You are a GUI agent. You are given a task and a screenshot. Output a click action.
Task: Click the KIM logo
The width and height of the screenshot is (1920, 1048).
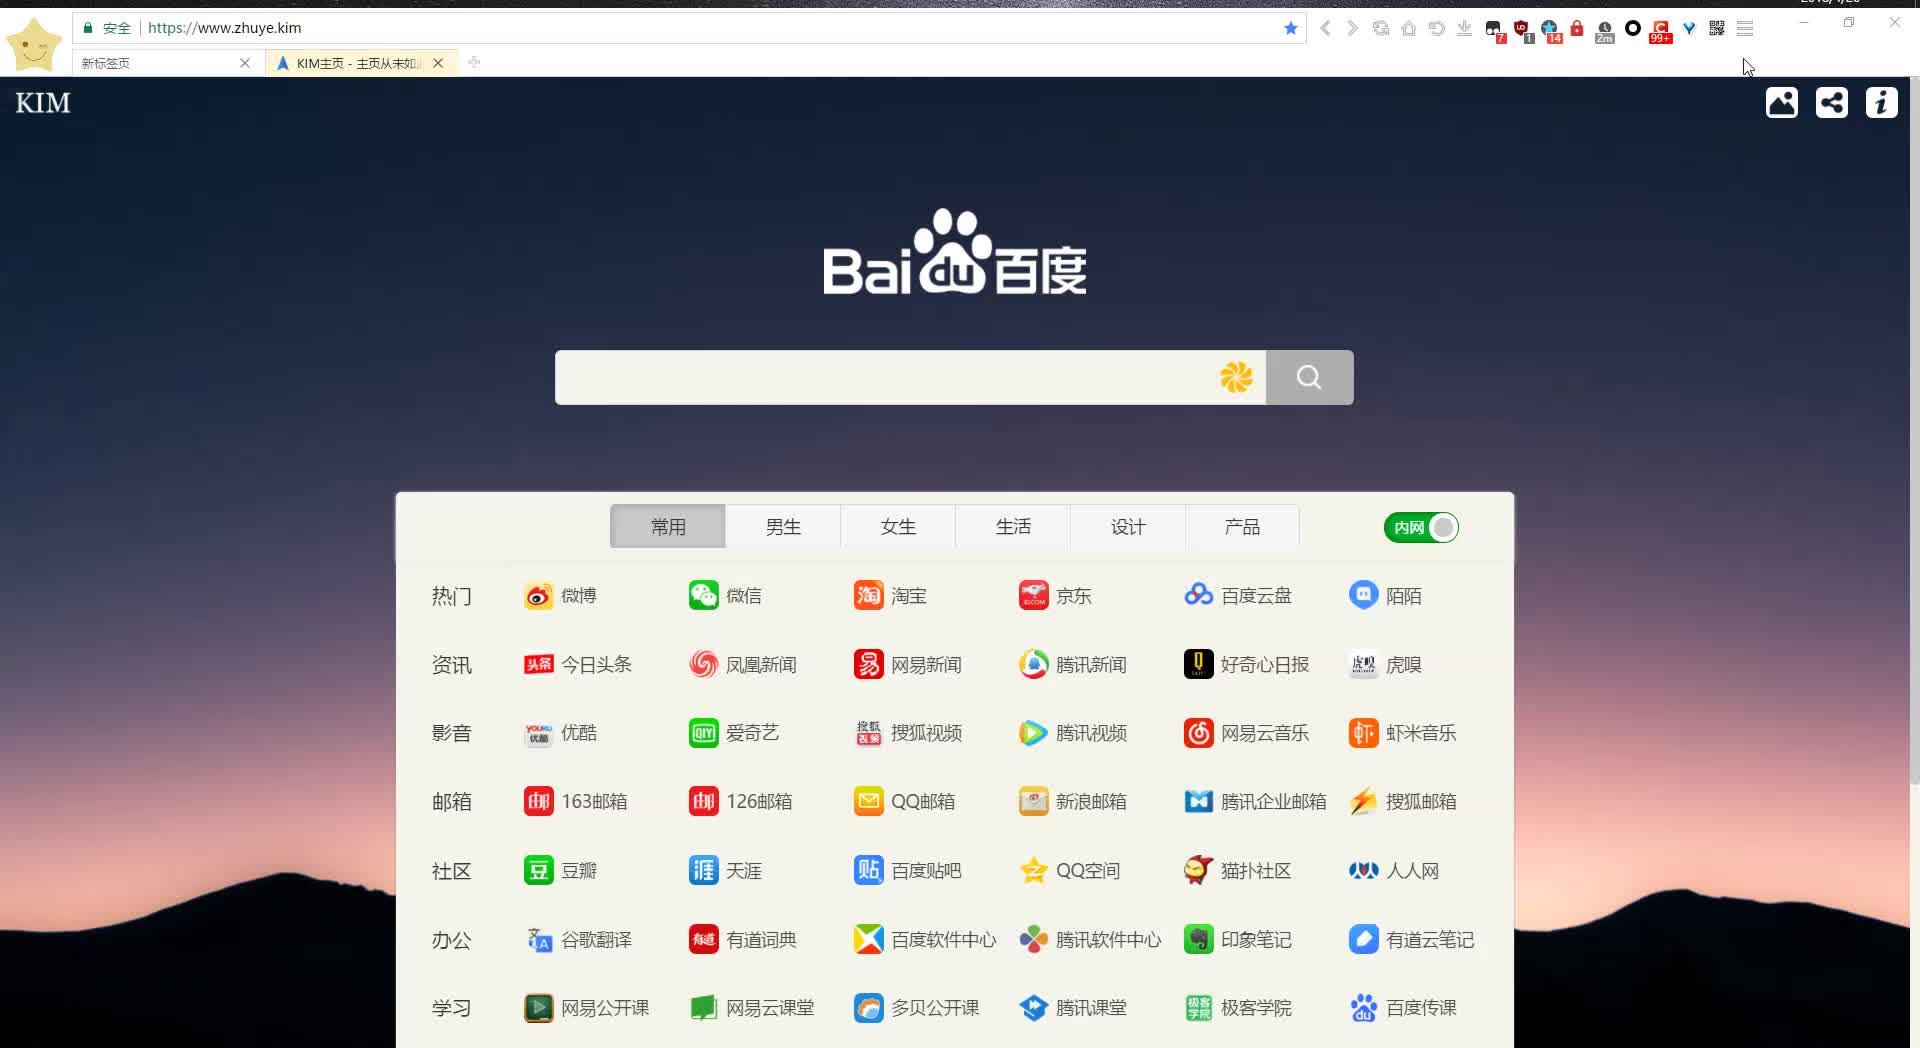click(43, 103)
